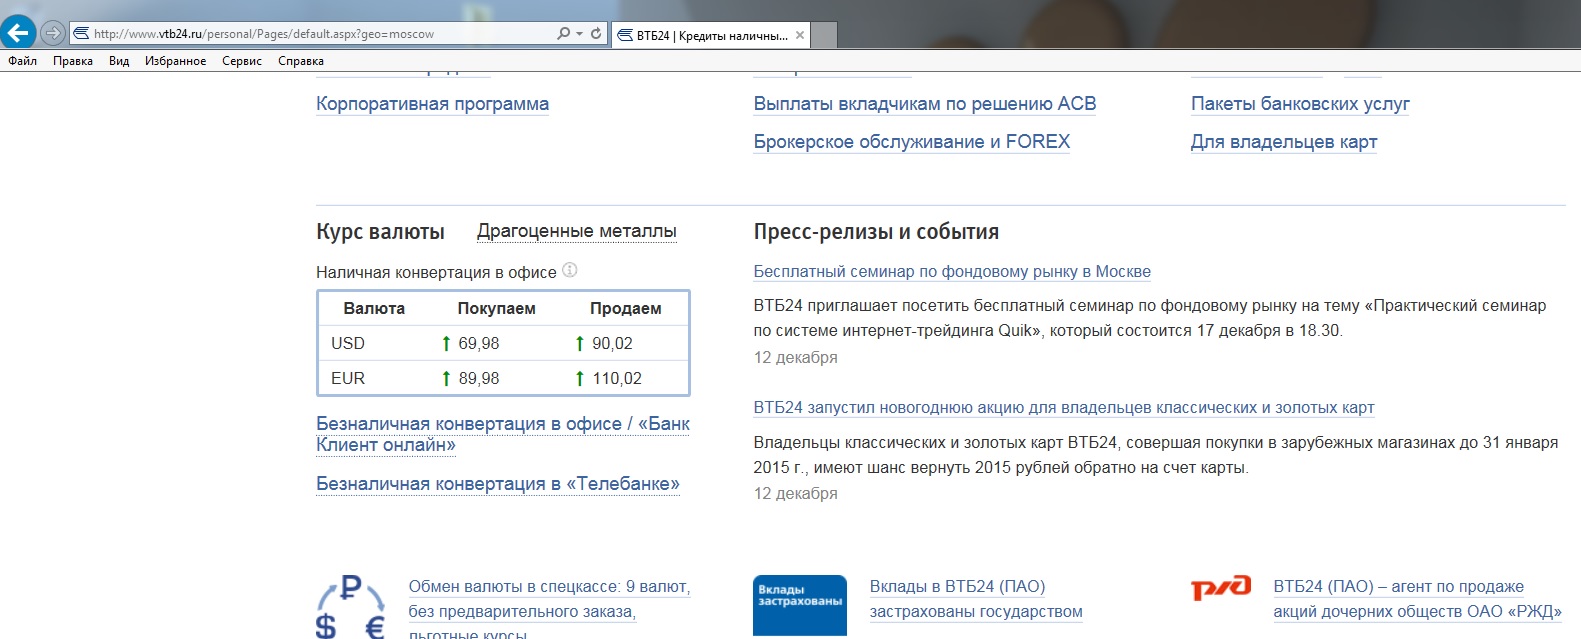
Task: Click the Вклады застрахованы blue badge
Action: tap(800, 606)
